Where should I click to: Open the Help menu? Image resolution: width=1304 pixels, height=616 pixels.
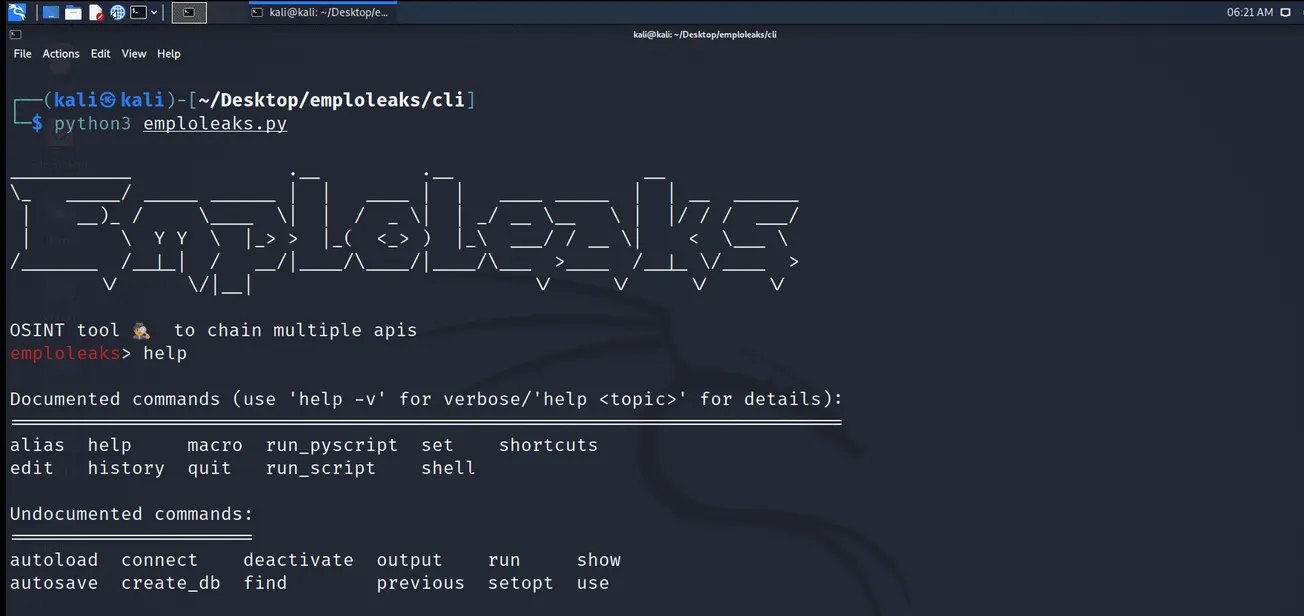click(x=168, y=53)
